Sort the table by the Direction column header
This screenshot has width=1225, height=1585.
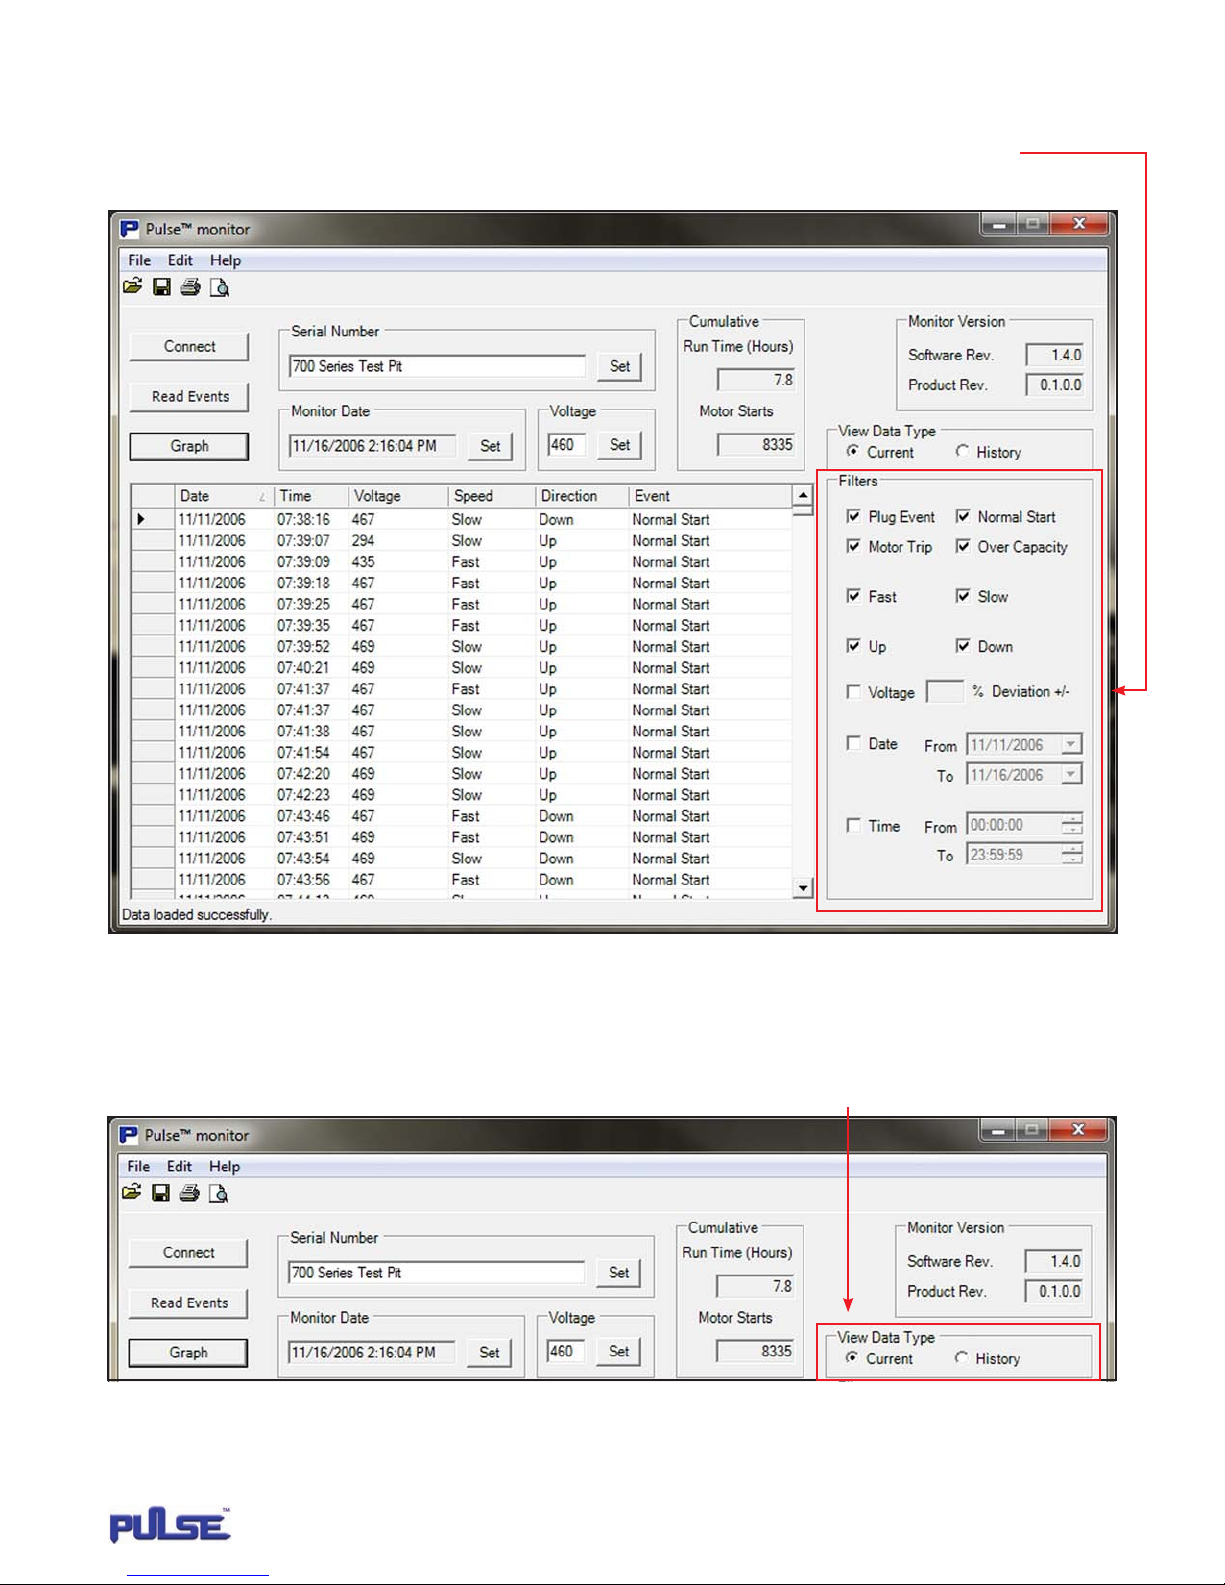[581, 496]
